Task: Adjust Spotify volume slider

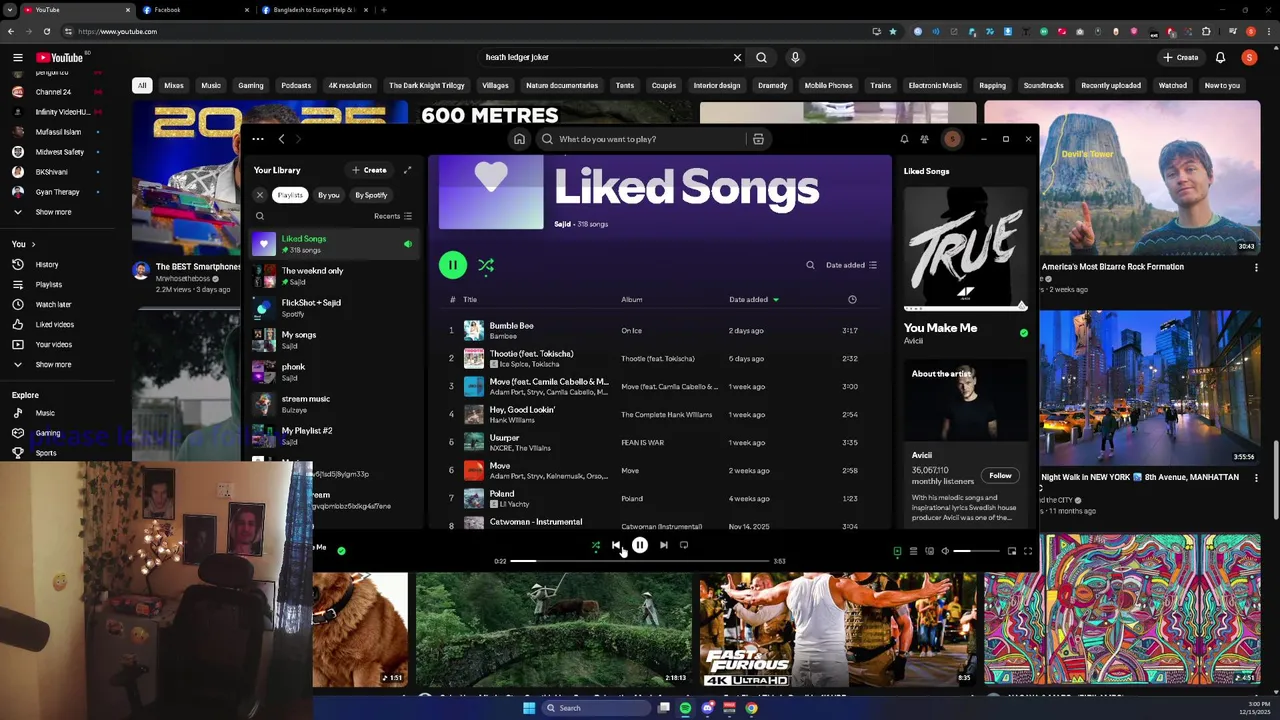Action: pos(976,551)
